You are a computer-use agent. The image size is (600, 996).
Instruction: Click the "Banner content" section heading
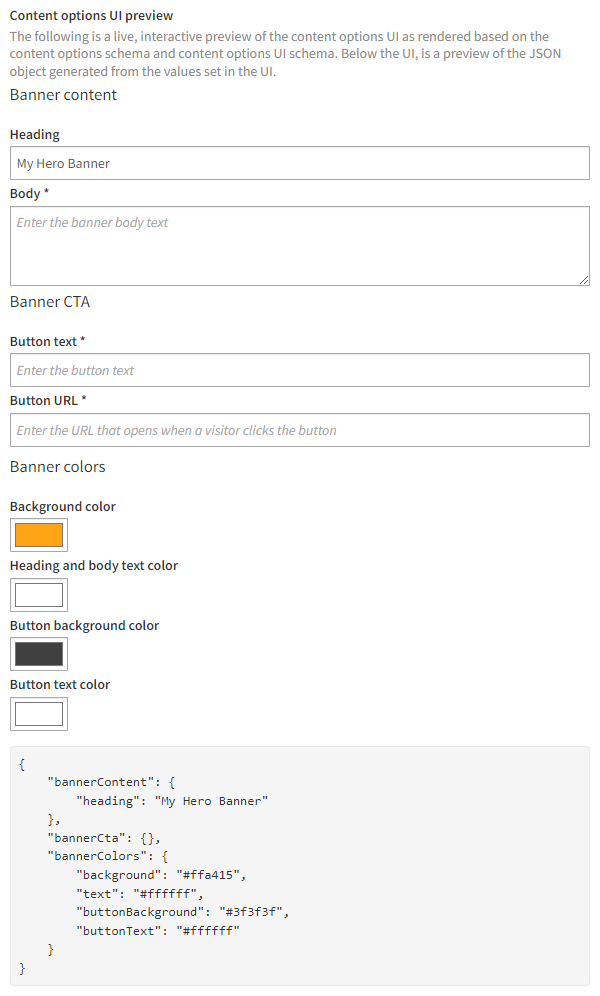pos(62,94)
